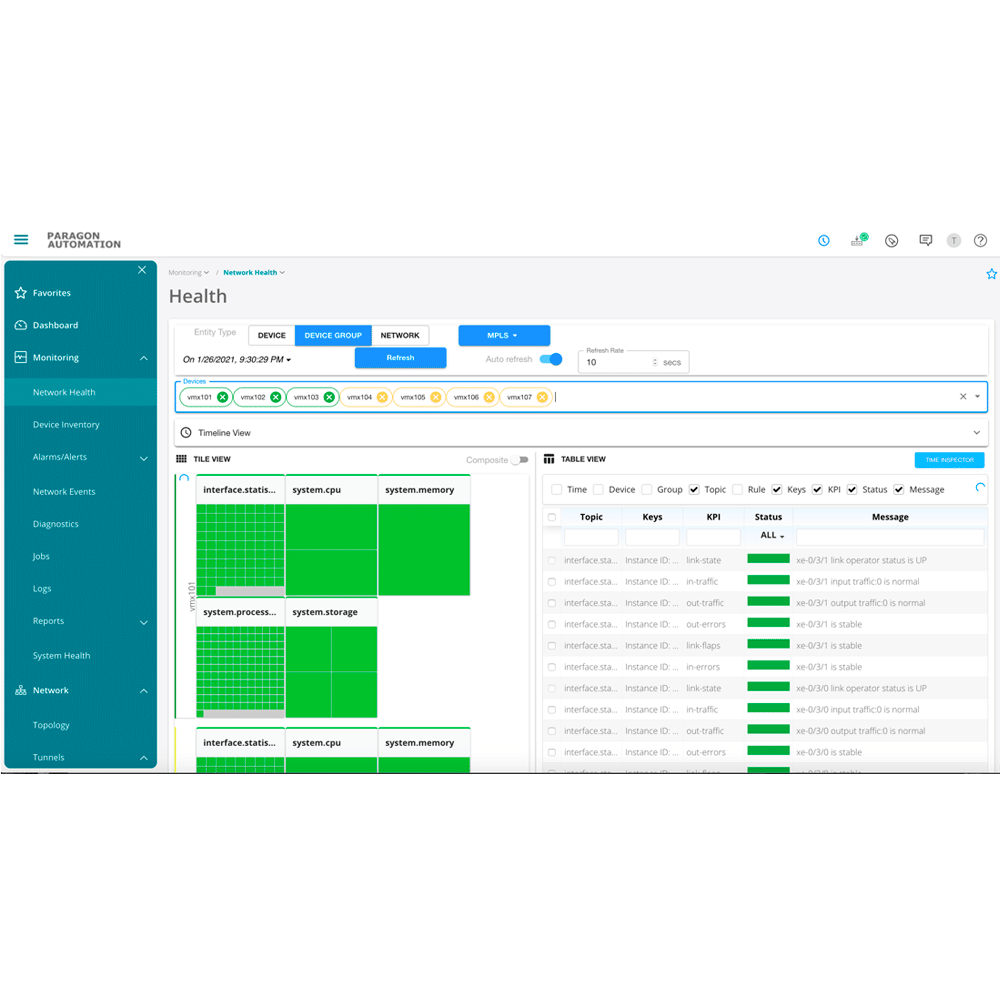The image size is (1000, 1000).
Task: Check the Group column checkbox
Action: point(647,490)
